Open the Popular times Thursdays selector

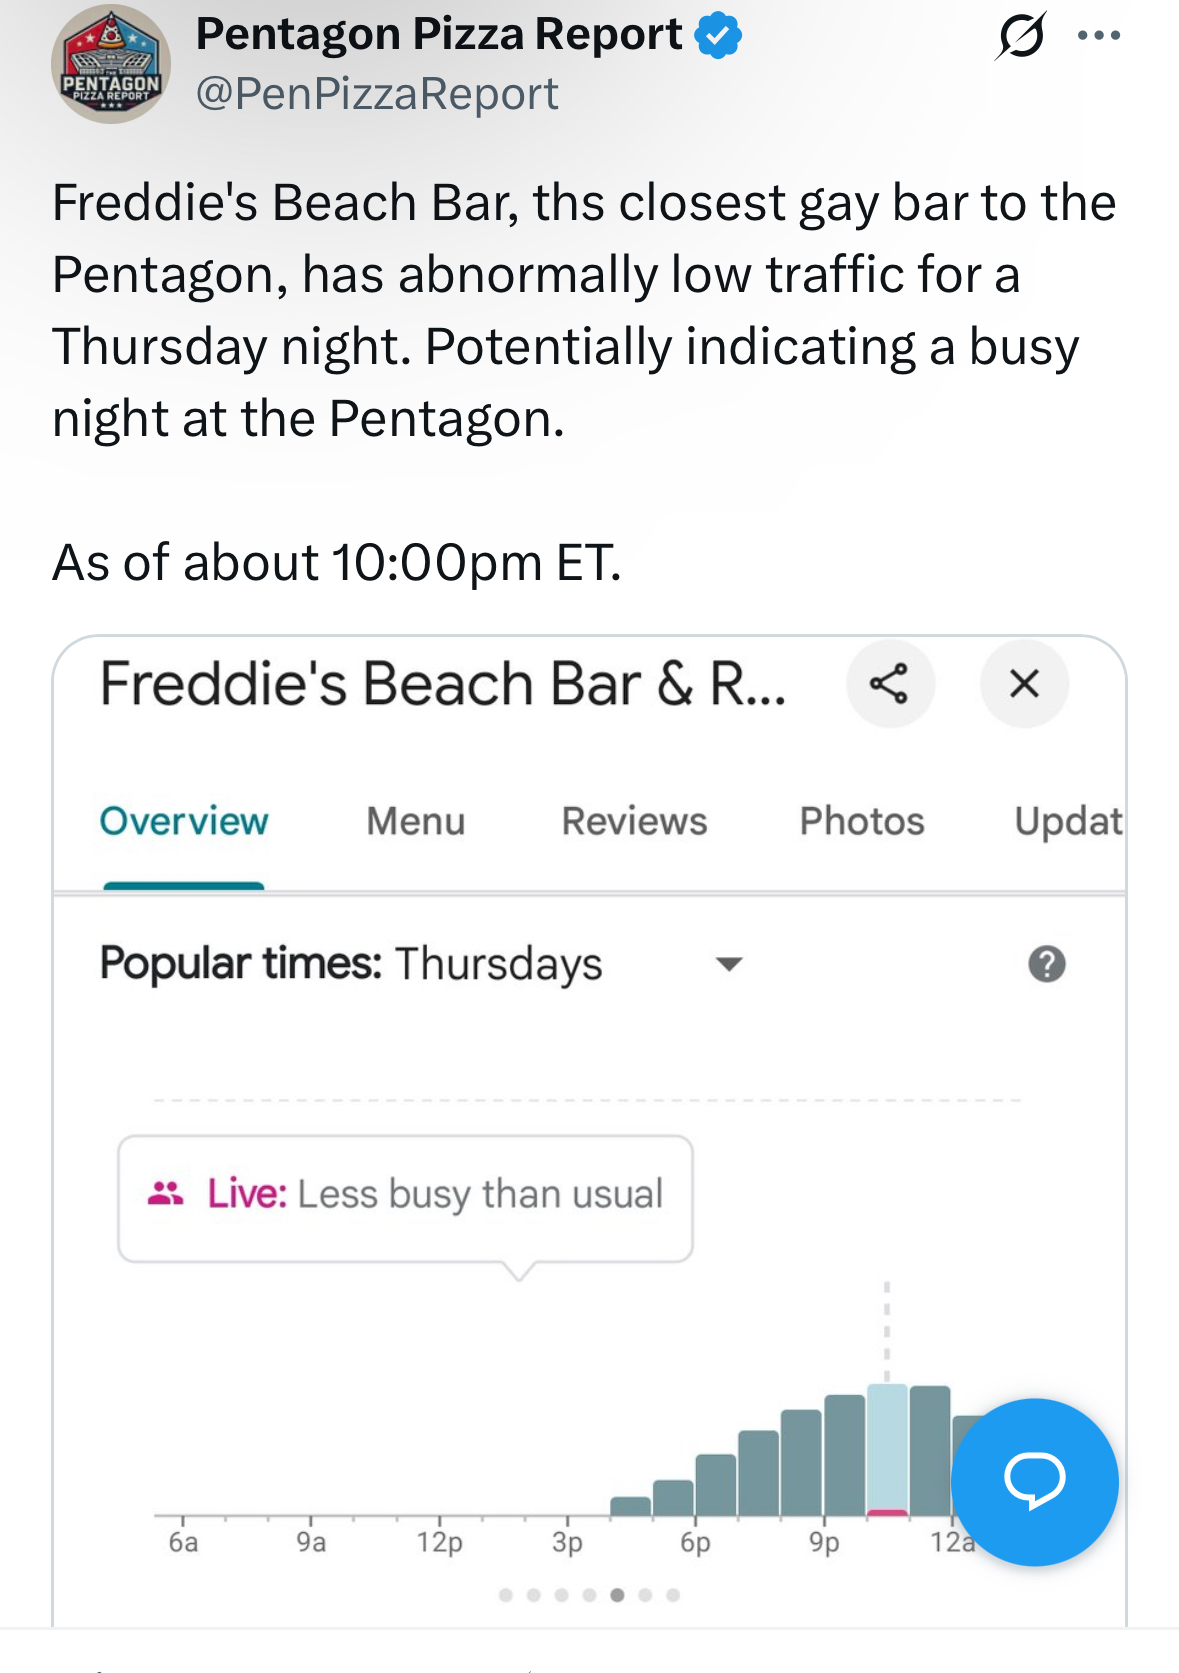[421, 964]
